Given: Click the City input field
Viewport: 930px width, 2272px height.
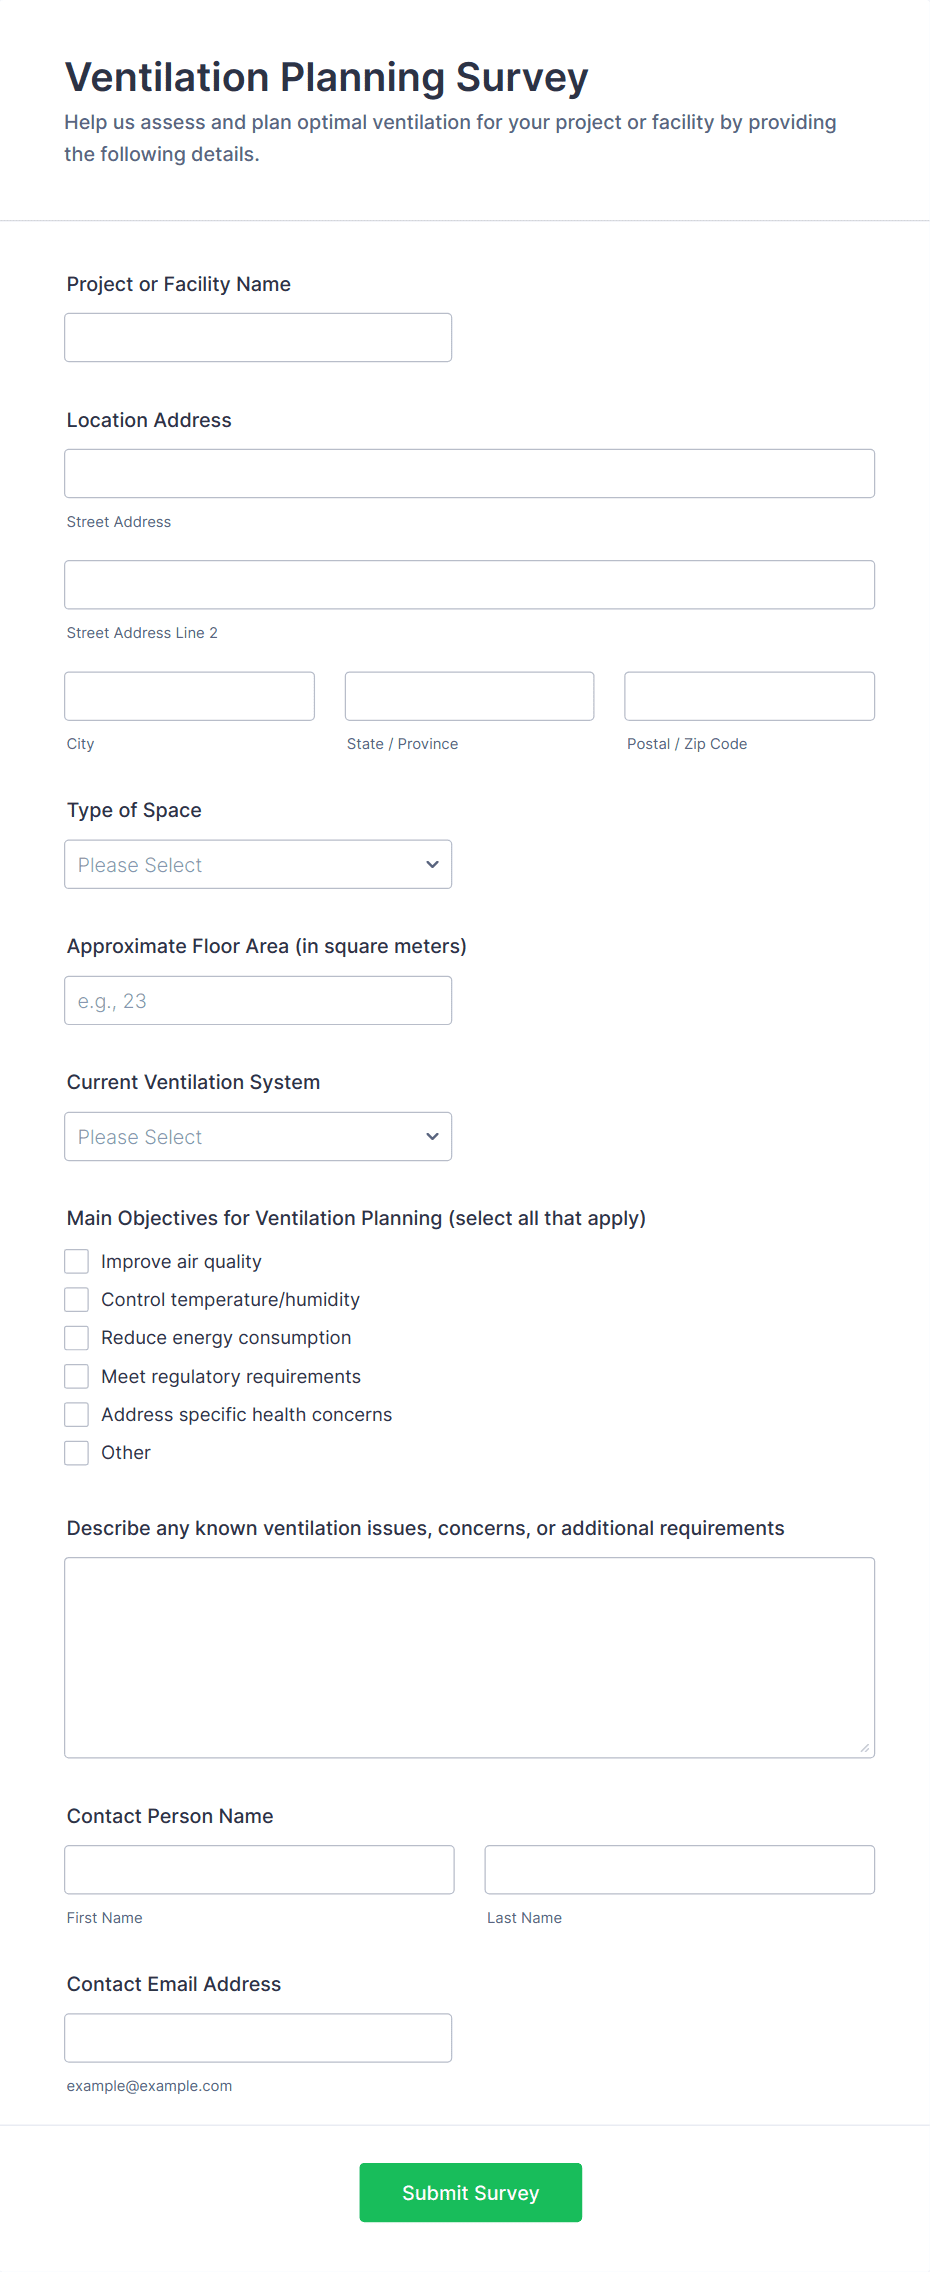Looking at the screenshot, I should (x=189, y=696).
